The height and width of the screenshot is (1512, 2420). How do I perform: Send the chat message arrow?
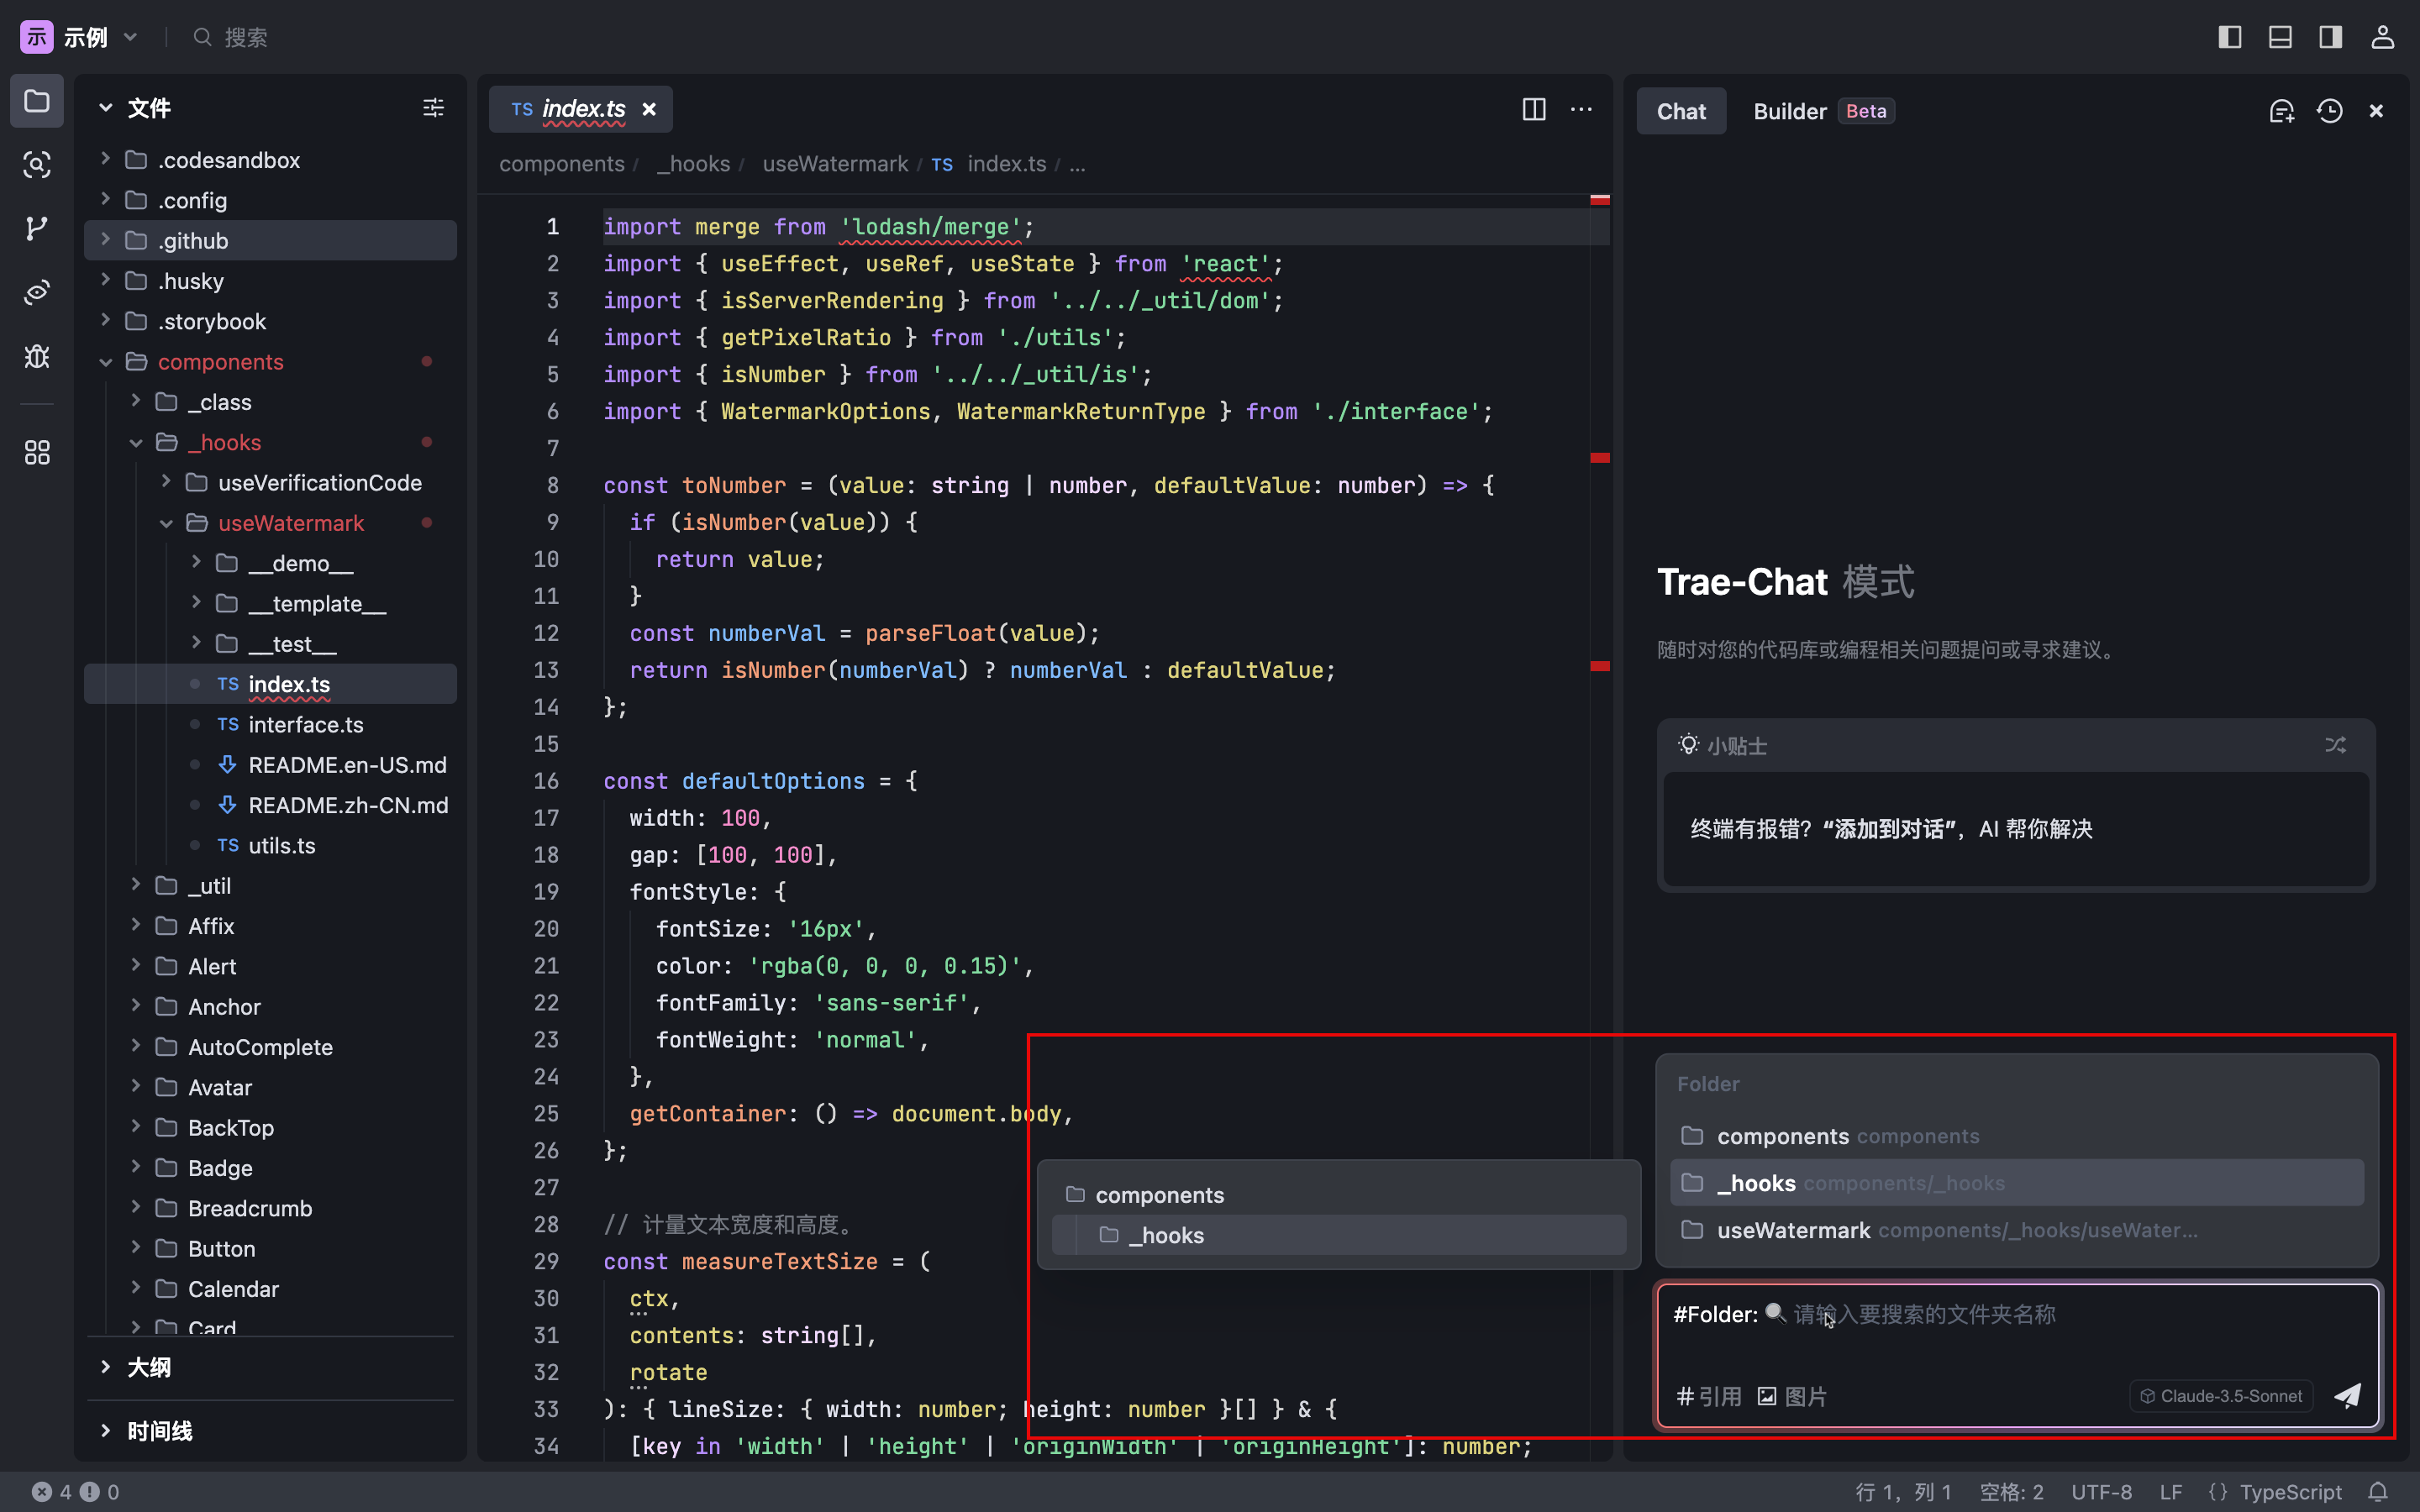pyautogui.click(x=2347, y=1396)
